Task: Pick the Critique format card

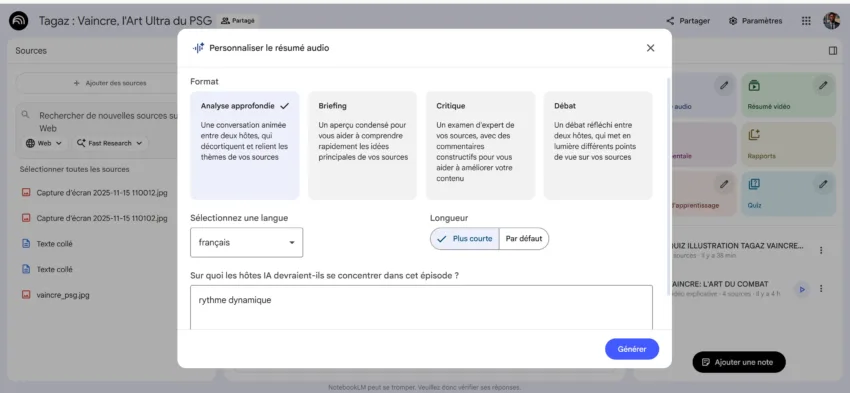Action: [480, 145]
